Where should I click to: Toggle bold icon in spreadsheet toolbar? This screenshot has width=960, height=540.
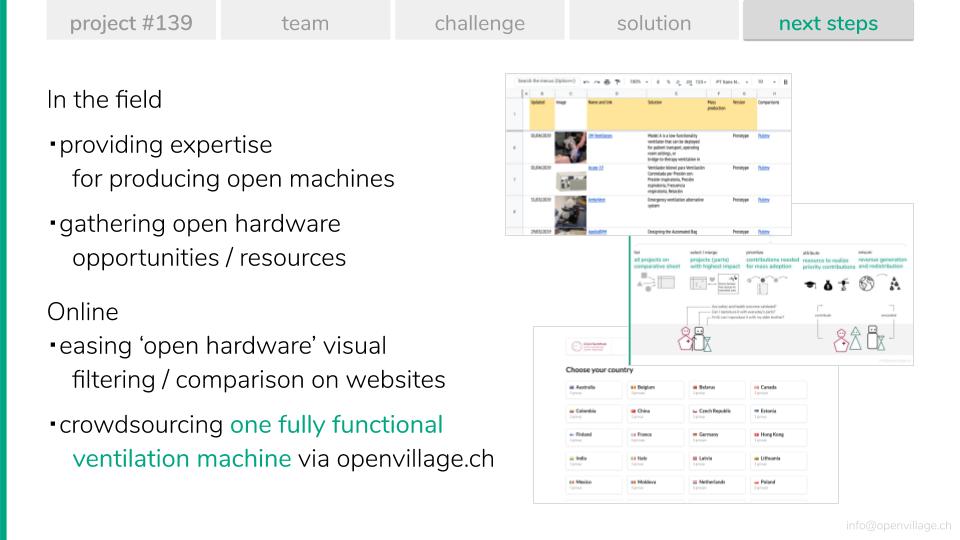pyautogui.click(x=786, y=81)
